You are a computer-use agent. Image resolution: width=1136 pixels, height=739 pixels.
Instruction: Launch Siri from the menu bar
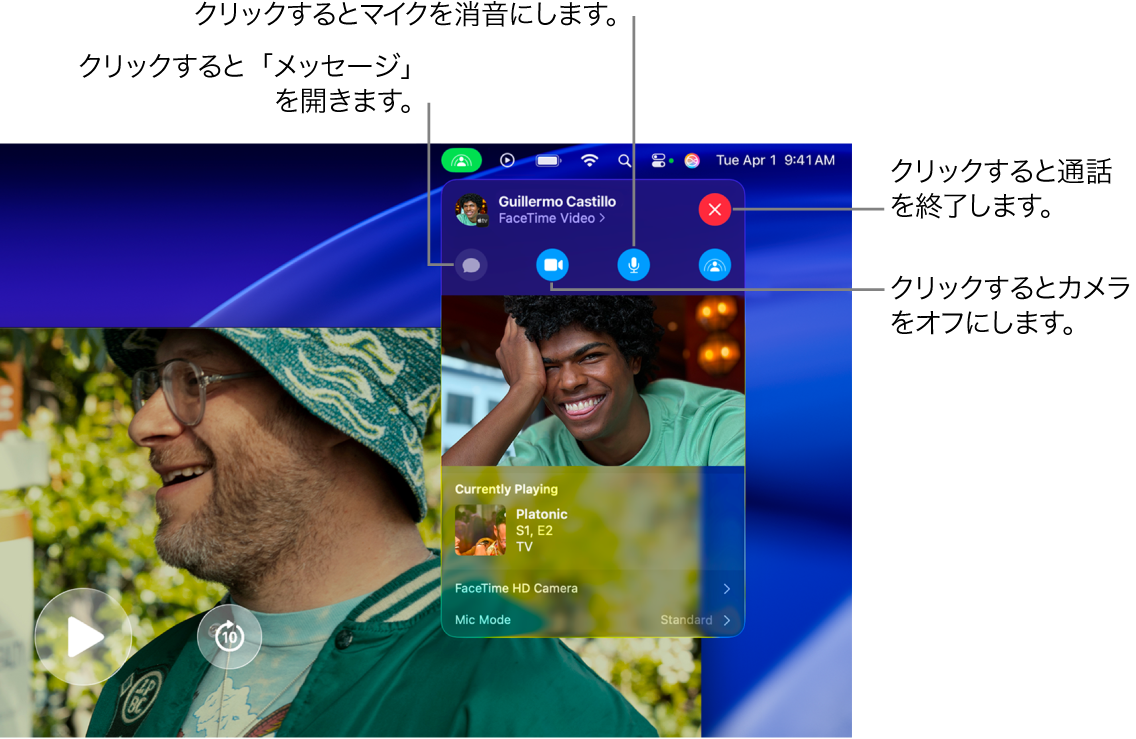coord(692,160)
